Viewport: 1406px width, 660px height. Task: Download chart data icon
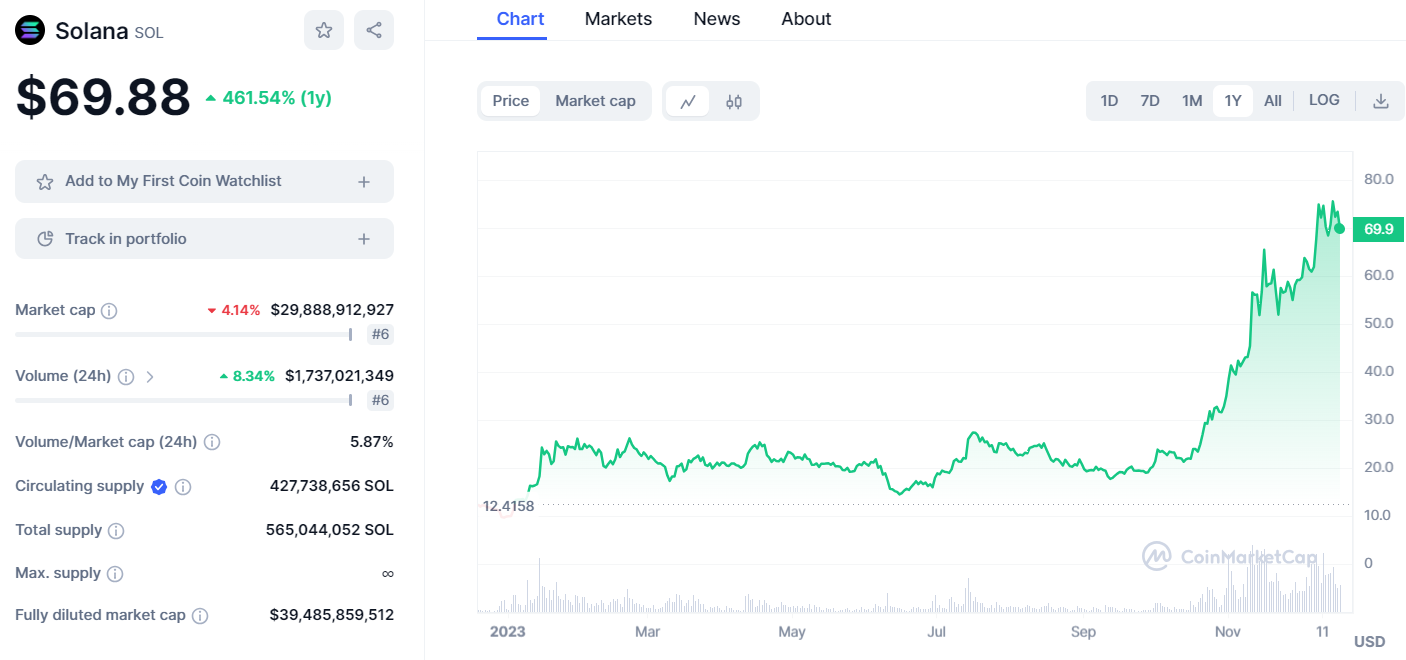1381,101
